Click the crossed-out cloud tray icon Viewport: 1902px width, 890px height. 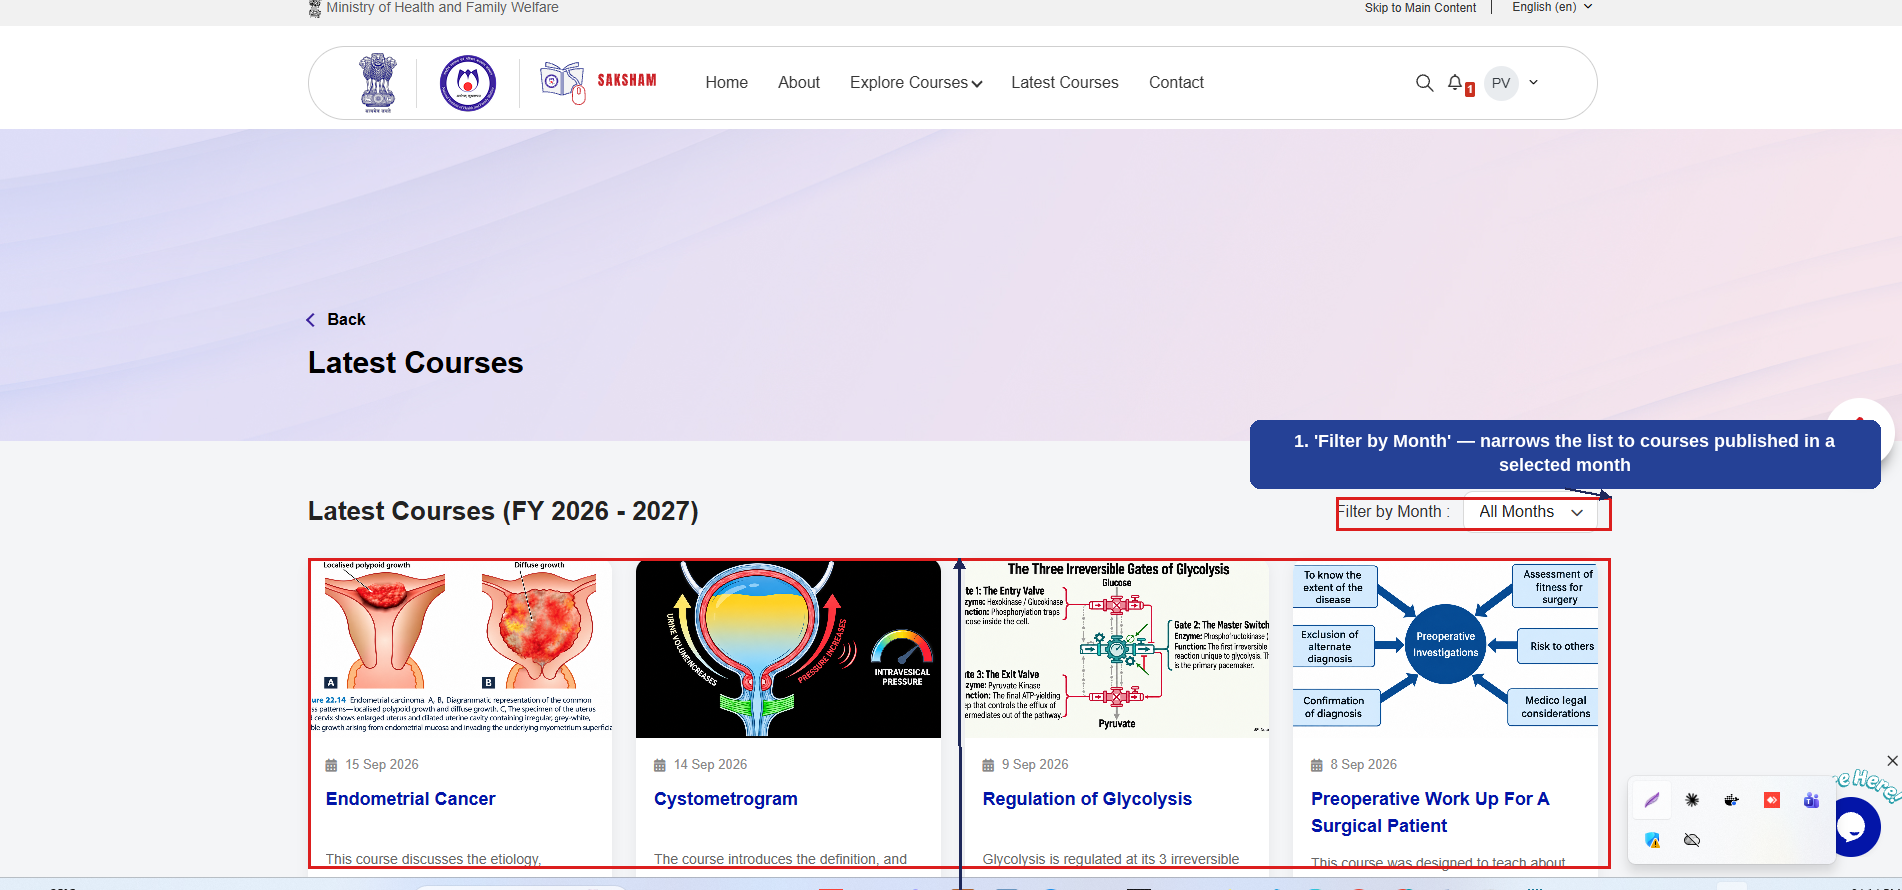tap(1692, 840)
